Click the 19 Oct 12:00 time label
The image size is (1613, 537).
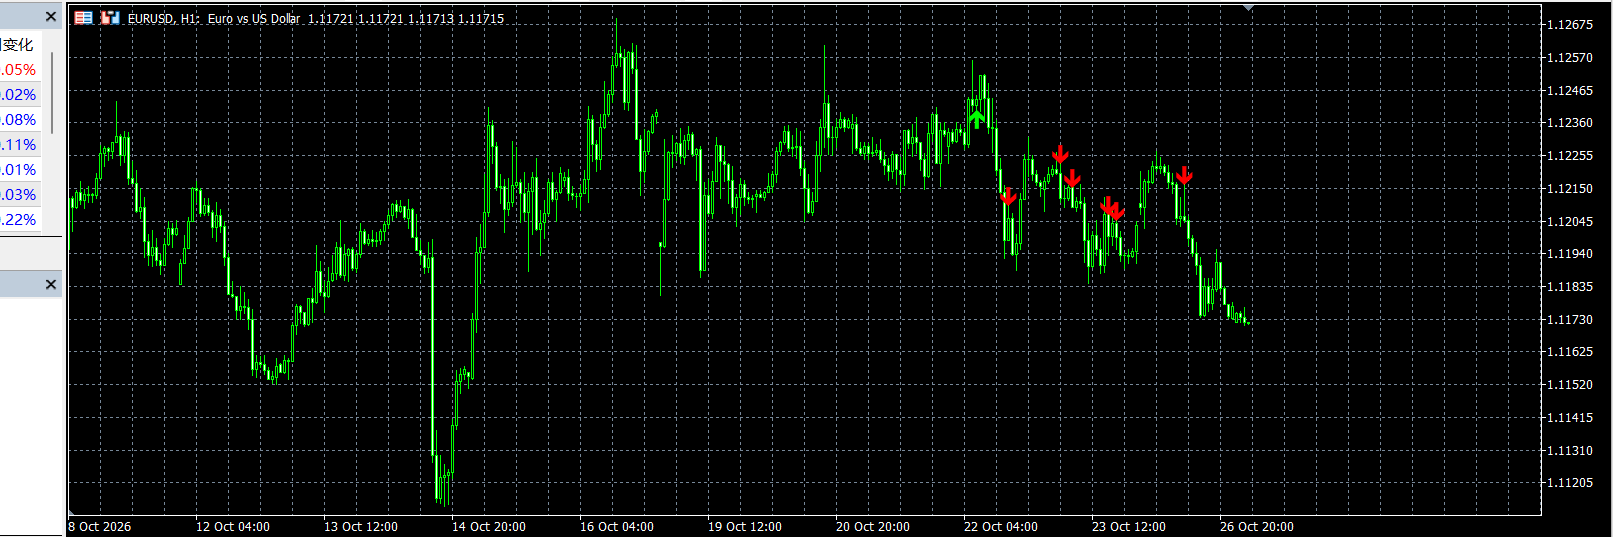tap(745, 527)
